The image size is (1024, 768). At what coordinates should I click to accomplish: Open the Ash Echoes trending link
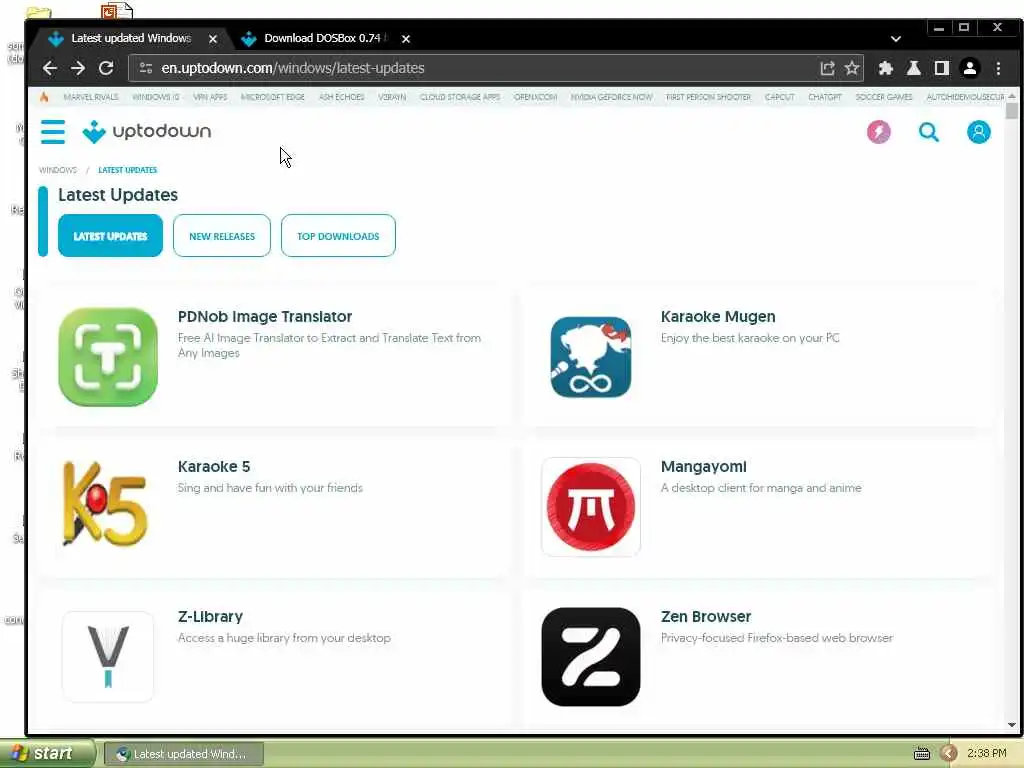(342, 97)
